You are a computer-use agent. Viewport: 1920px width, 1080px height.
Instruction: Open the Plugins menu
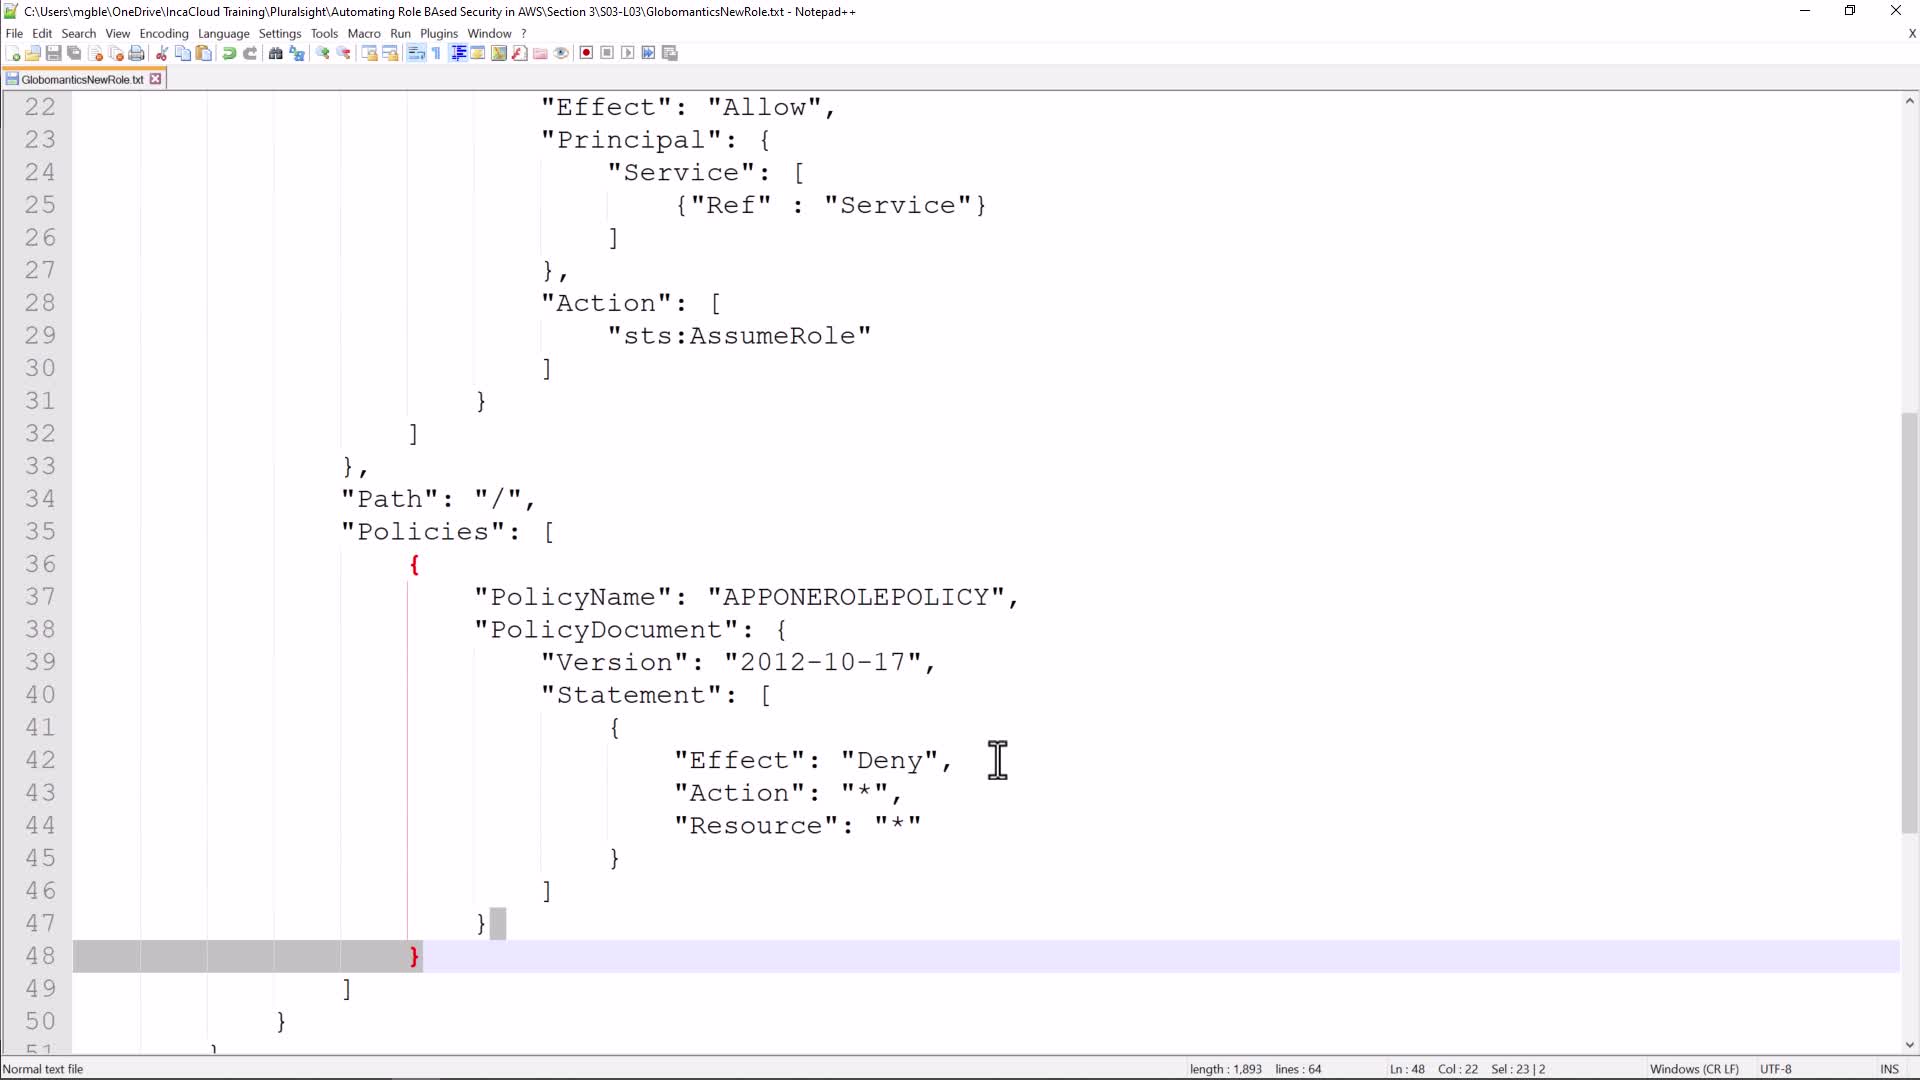tap(438, 33)
